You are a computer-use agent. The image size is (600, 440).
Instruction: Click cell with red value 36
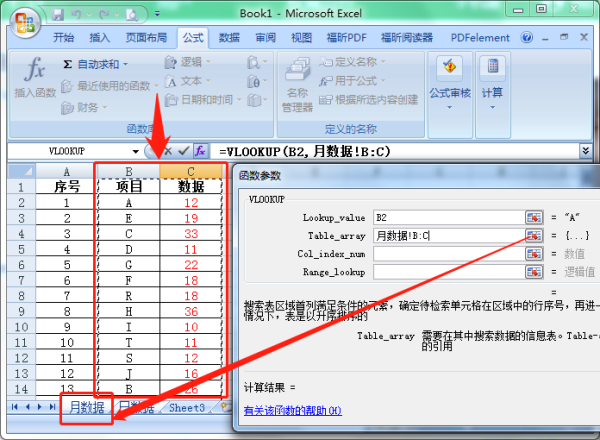[x=191, y=311]
